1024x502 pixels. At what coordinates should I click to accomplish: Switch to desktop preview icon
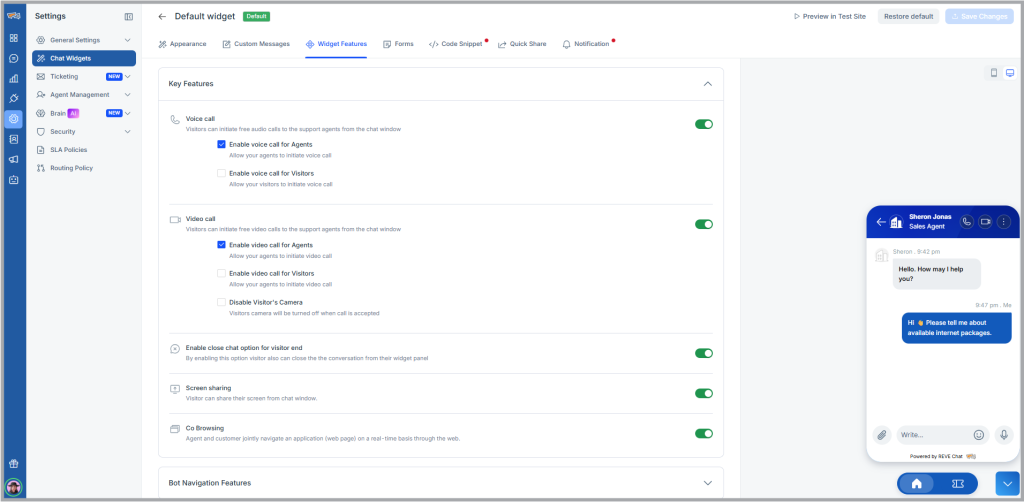point(1009,73)
